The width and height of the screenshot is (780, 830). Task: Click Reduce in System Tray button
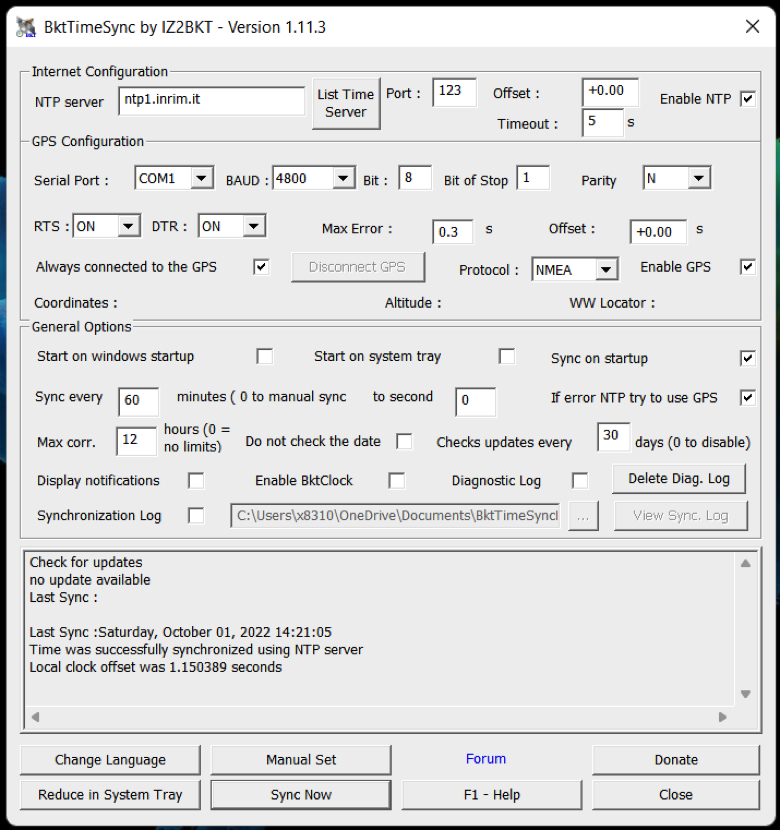coord(110,795)
